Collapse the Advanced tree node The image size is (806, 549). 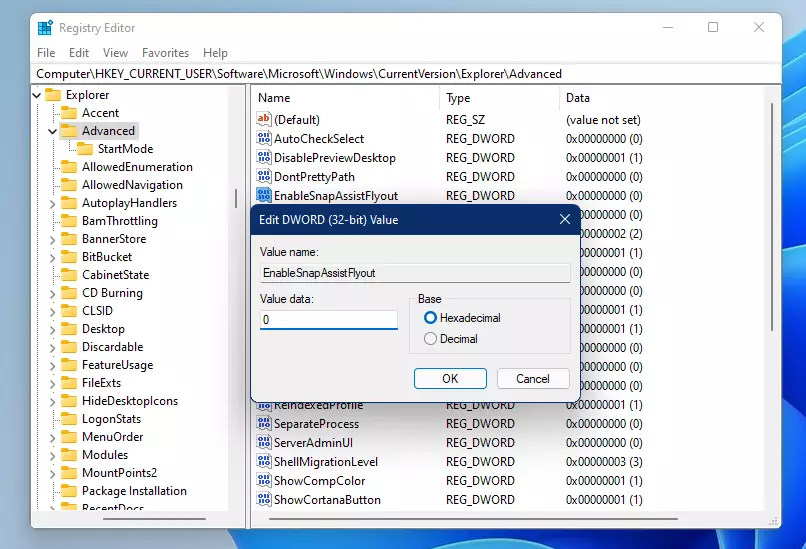point(52,132)
